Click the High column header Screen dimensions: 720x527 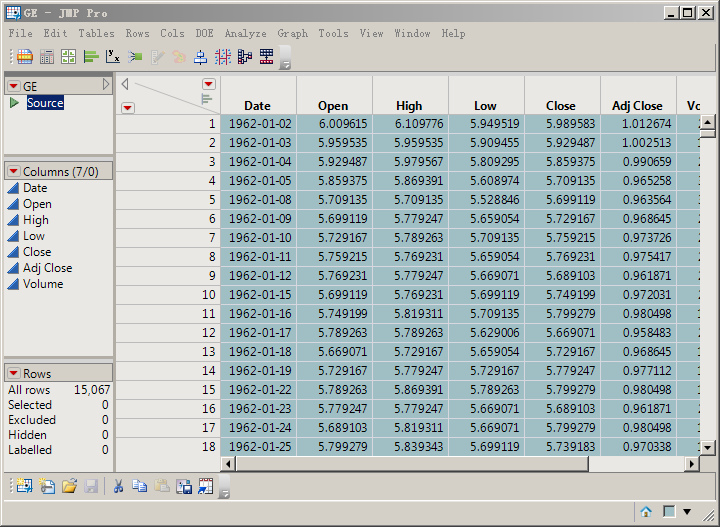409,105
